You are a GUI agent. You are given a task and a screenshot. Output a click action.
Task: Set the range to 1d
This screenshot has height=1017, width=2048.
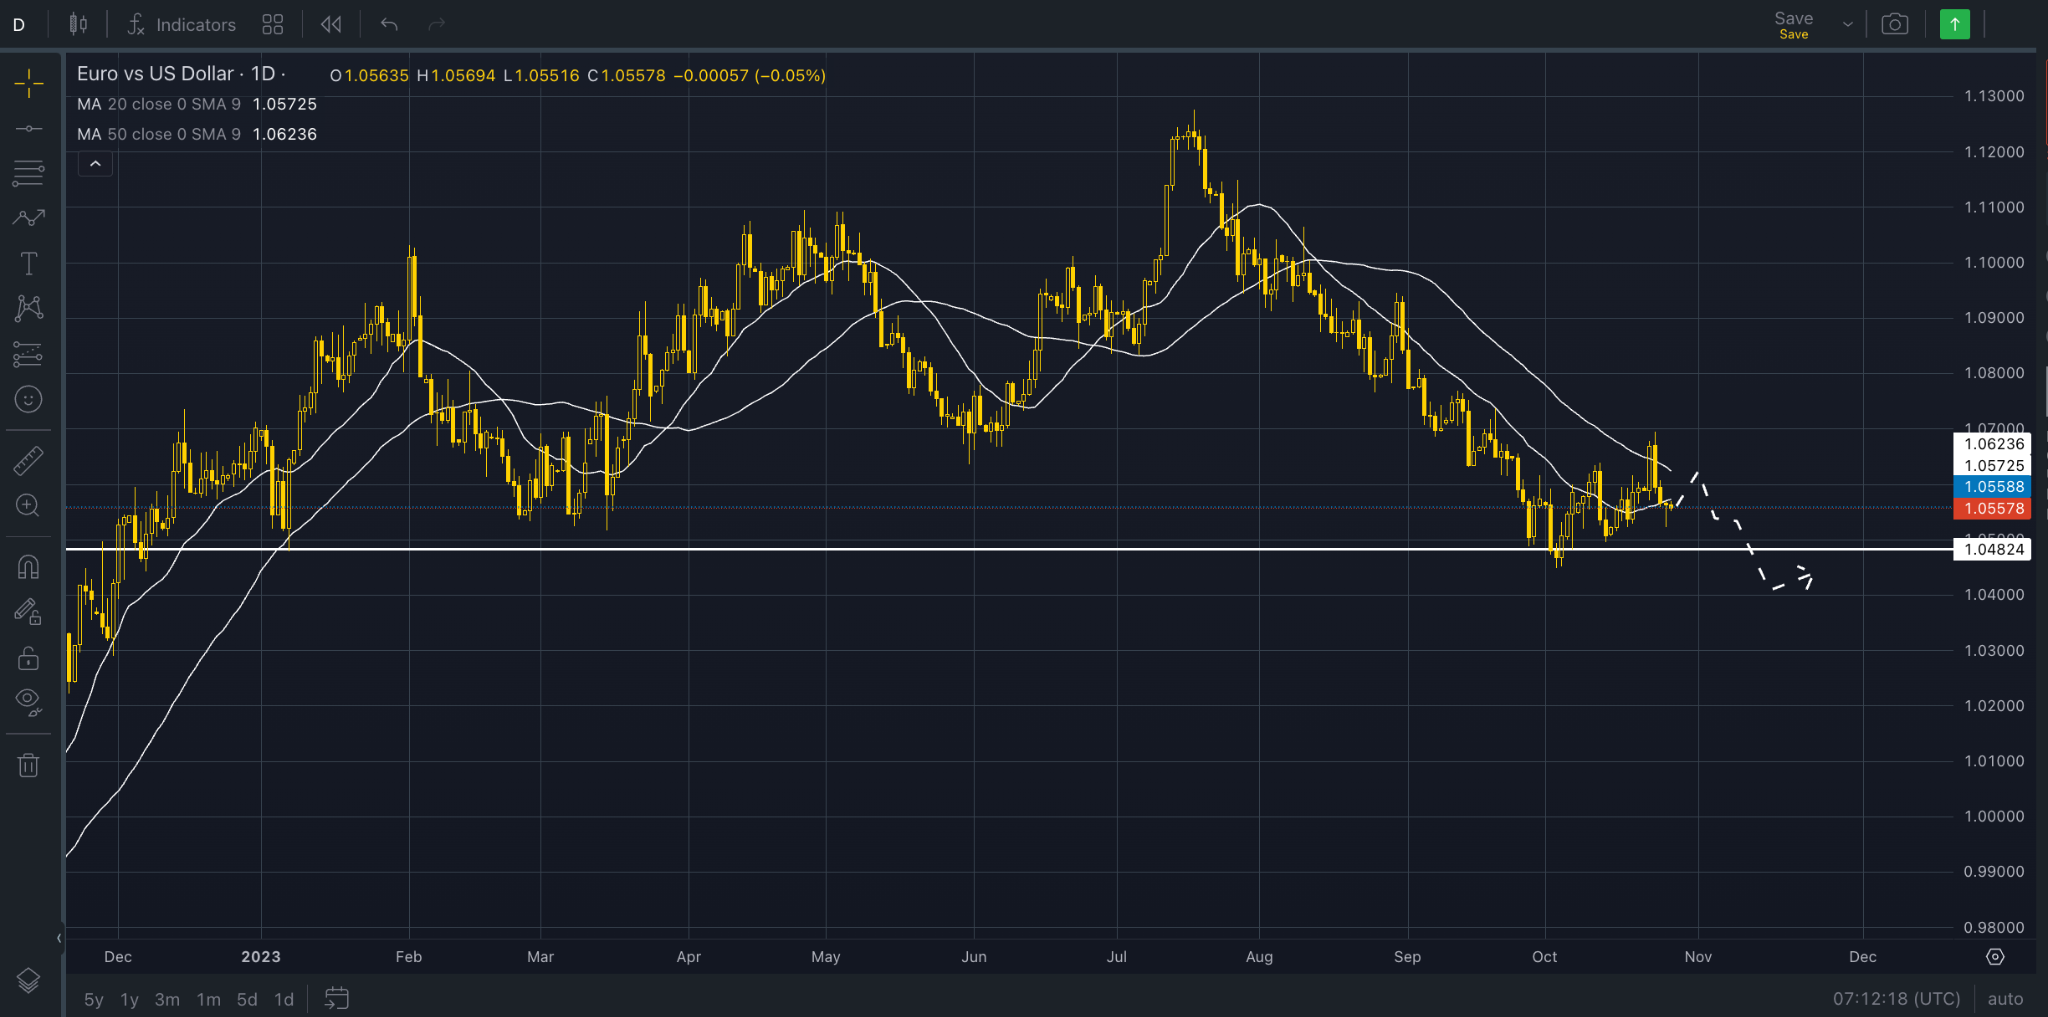pos(284,999)
